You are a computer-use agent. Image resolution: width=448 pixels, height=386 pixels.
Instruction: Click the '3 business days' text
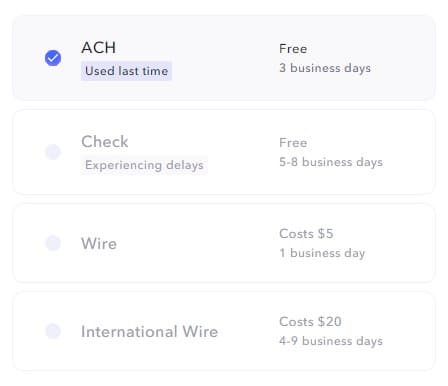pos(325,68)
